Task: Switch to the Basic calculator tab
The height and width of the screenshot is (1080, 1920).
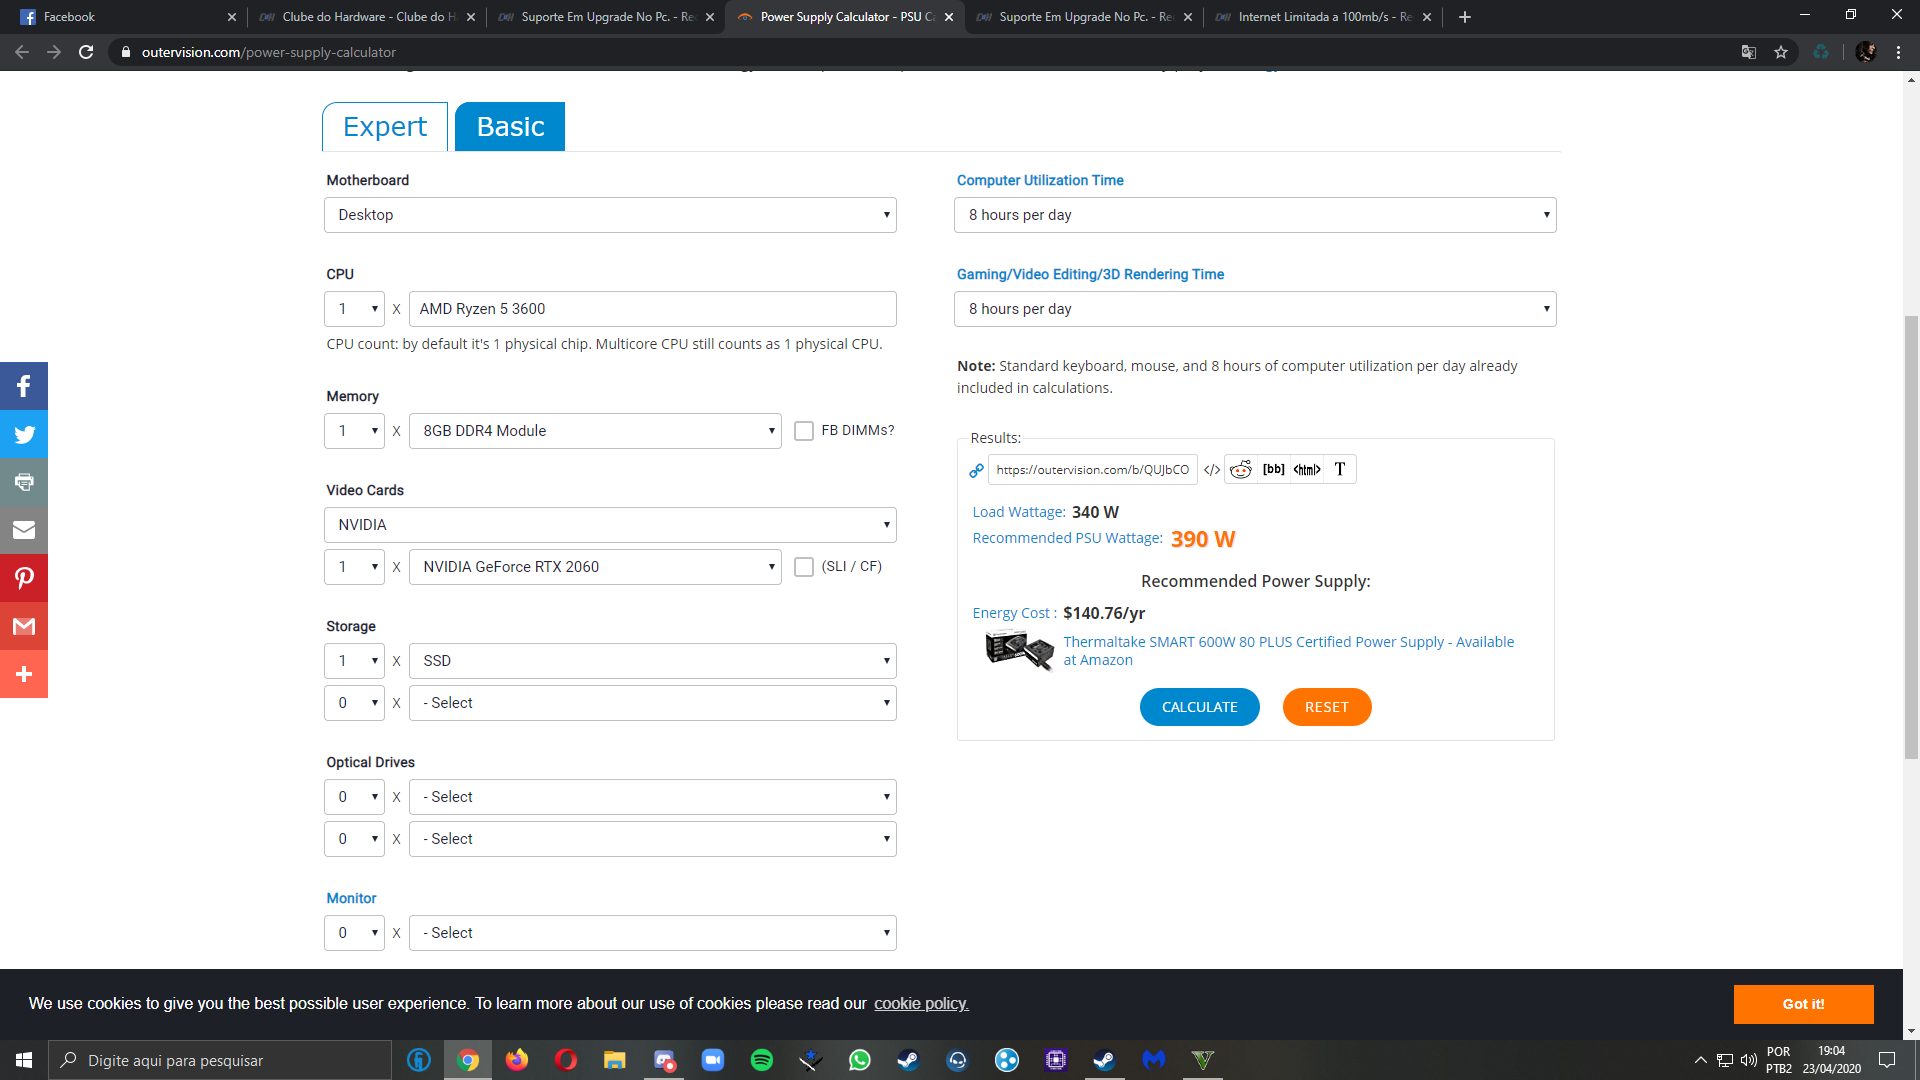Action: coord(510,127)
